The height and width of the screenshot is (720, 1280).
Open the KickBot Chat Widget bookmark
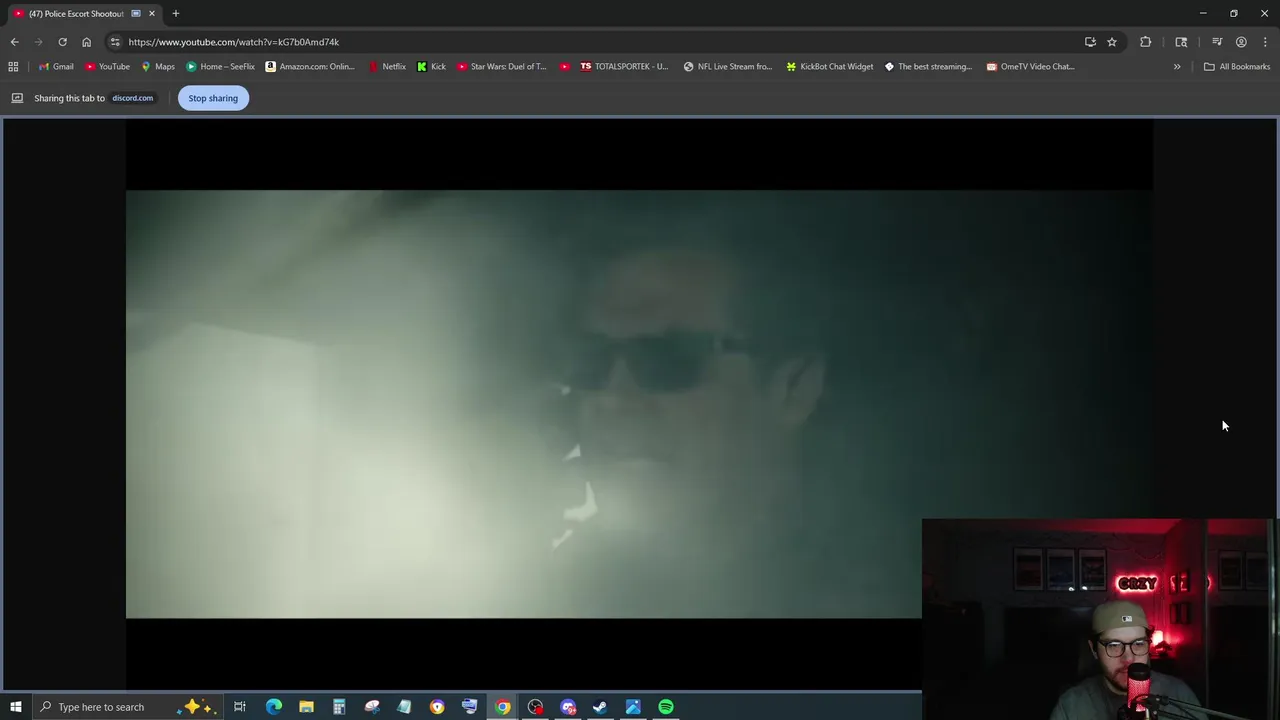pos(830,67)
